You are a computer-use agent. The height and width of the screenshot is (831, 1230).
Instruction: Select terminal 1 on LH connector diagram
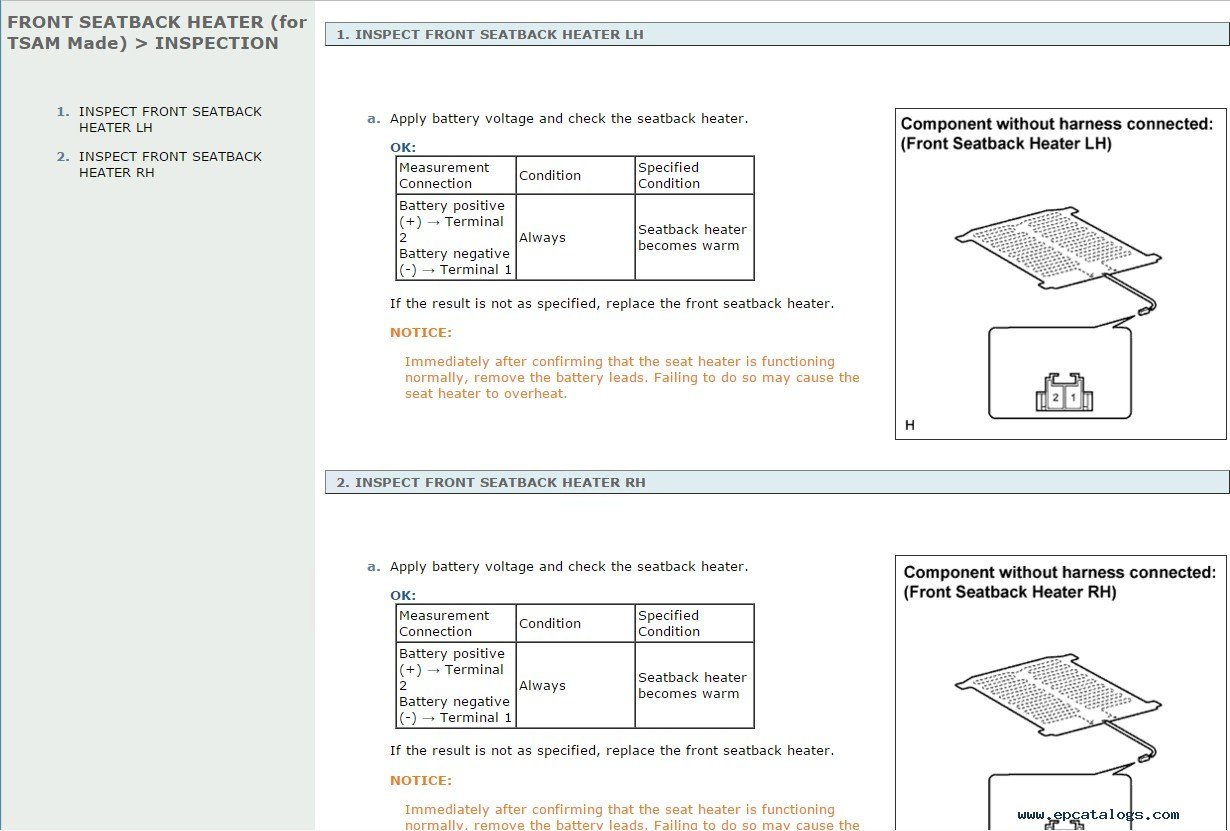coord(1073,398)
